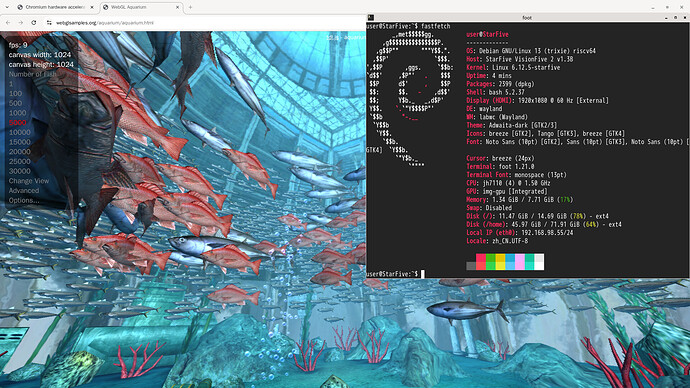
Task: Click the Kernel Linux 6.12.5-starfive line
Action: pyautogui.click(x=513, y=67)
